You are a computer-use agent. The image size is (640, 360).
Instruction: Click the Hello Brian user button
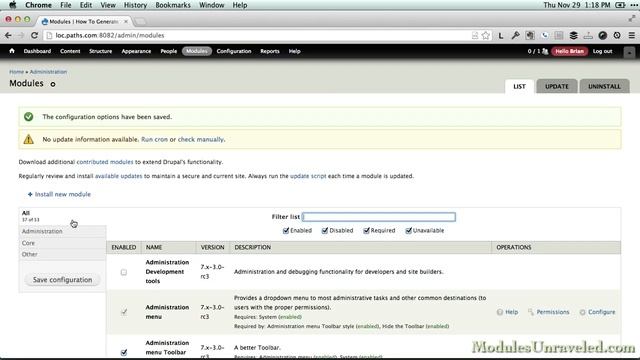(x=569, y=51)
